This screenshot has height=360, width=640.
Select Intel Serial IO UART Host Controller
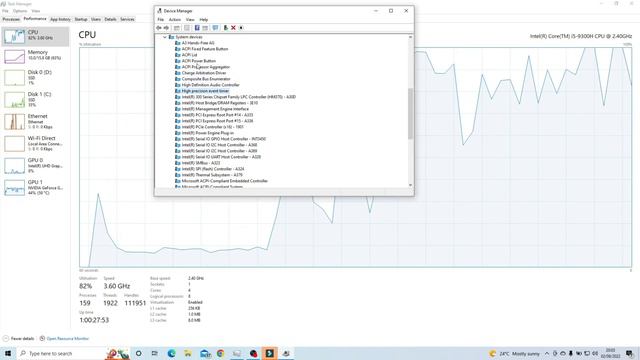click(221, 157)
